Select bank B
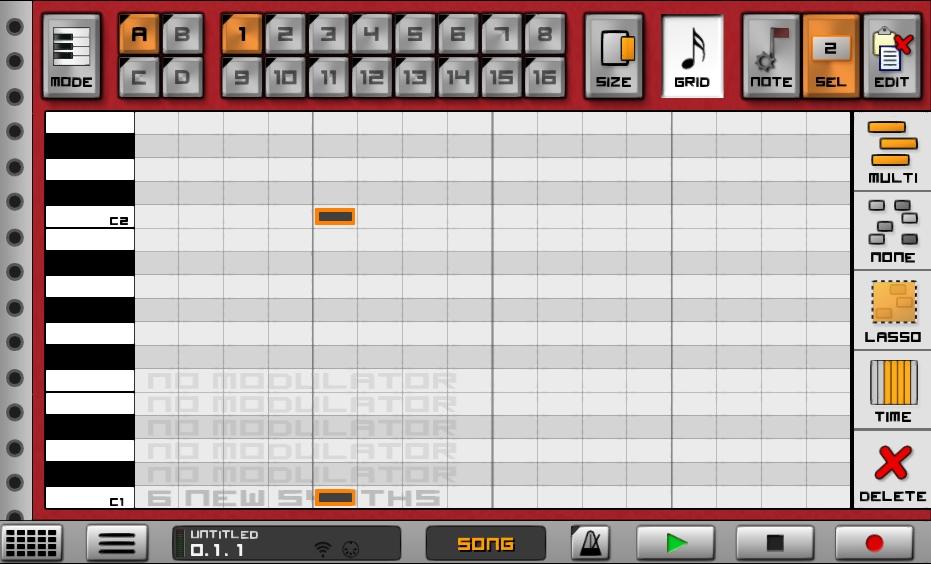This screenshot has height=564, width=931. pyautogui.click(x=182, y=34)
